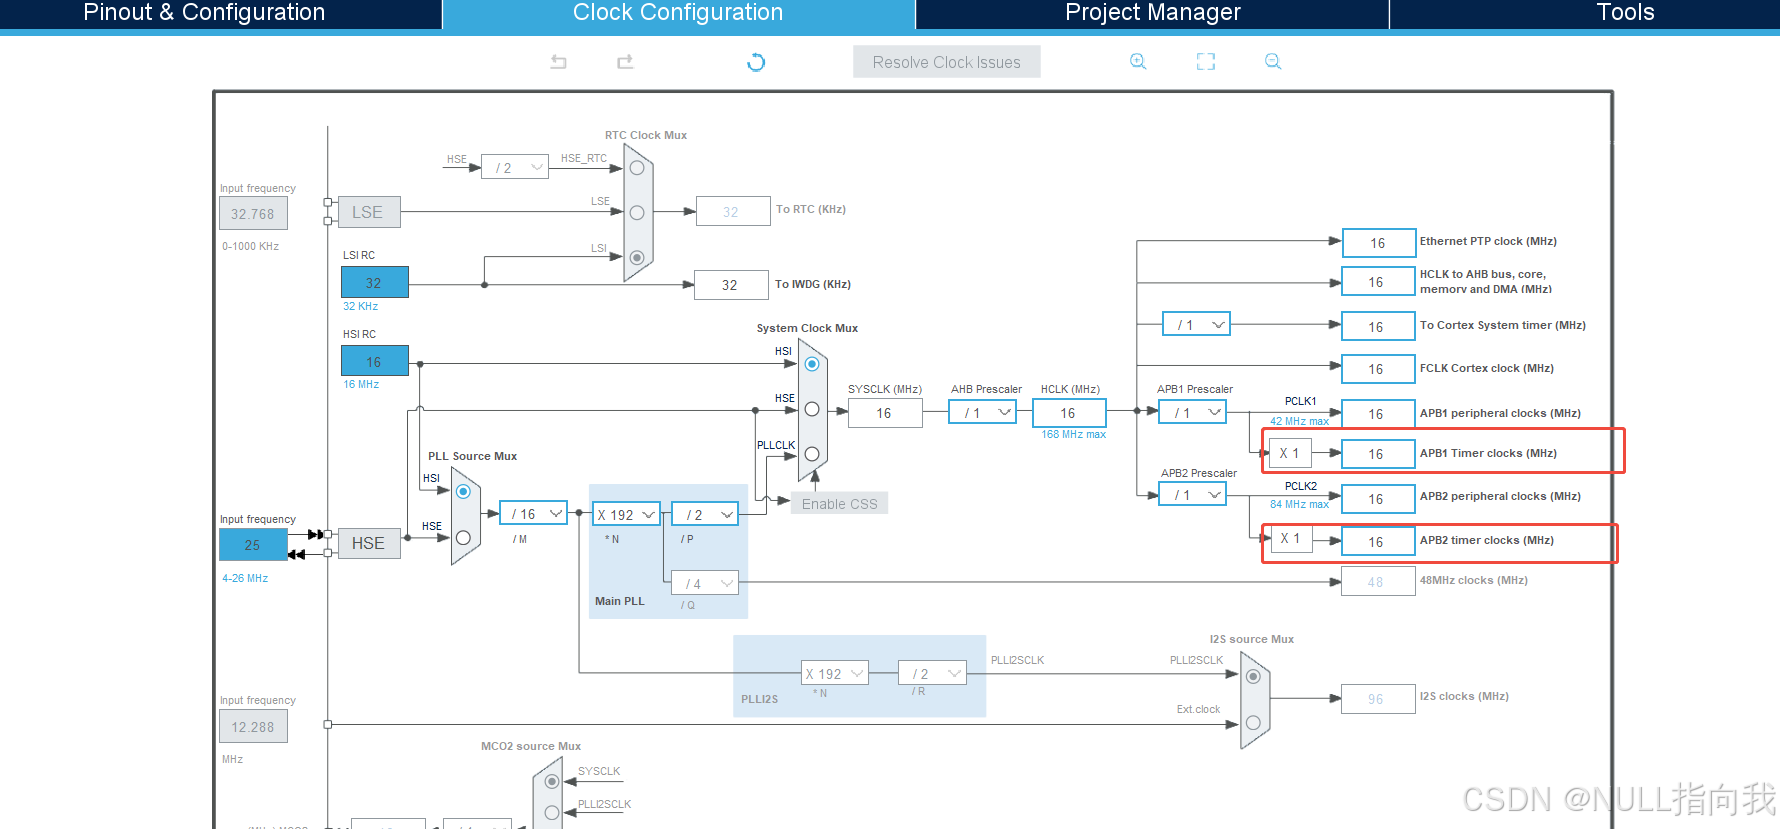The image size is (1780, 829).
Task: Click the Enable CSS button
Action: [839, 504]
